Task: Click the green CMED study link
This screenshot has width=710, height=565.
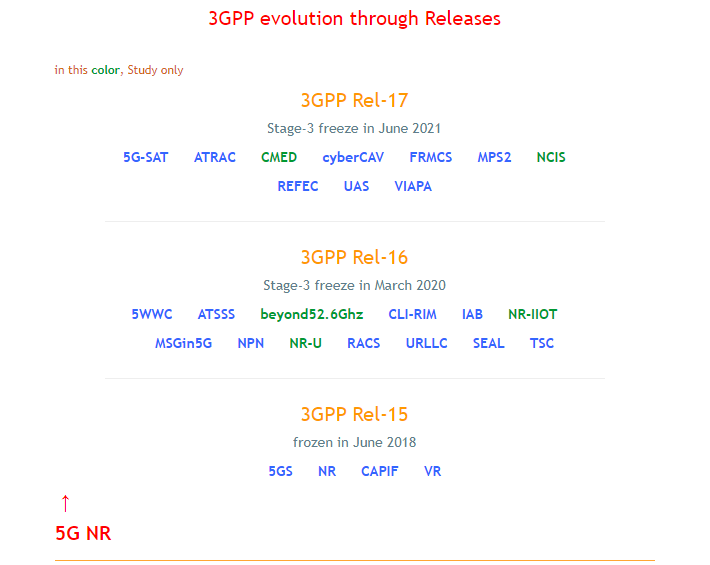Action: 279,157
